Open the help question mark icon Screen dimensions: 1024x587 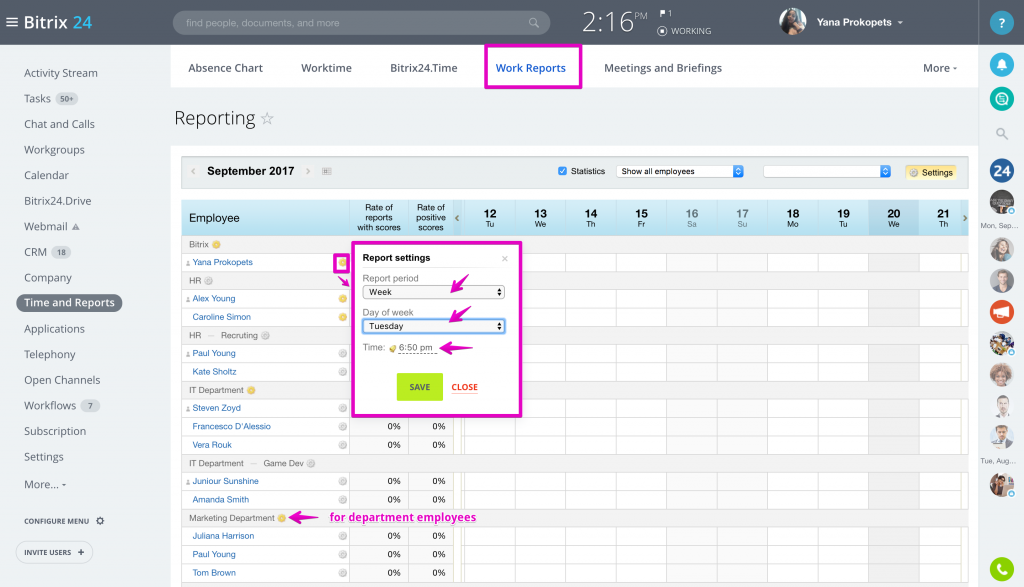1001,23
